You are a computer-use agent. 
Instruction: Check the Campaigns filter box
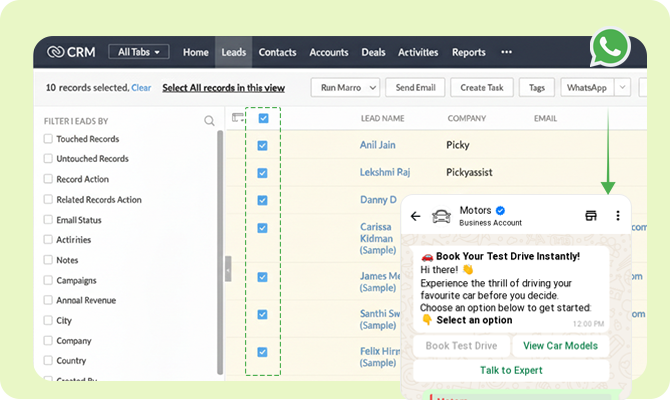(48, 280)
